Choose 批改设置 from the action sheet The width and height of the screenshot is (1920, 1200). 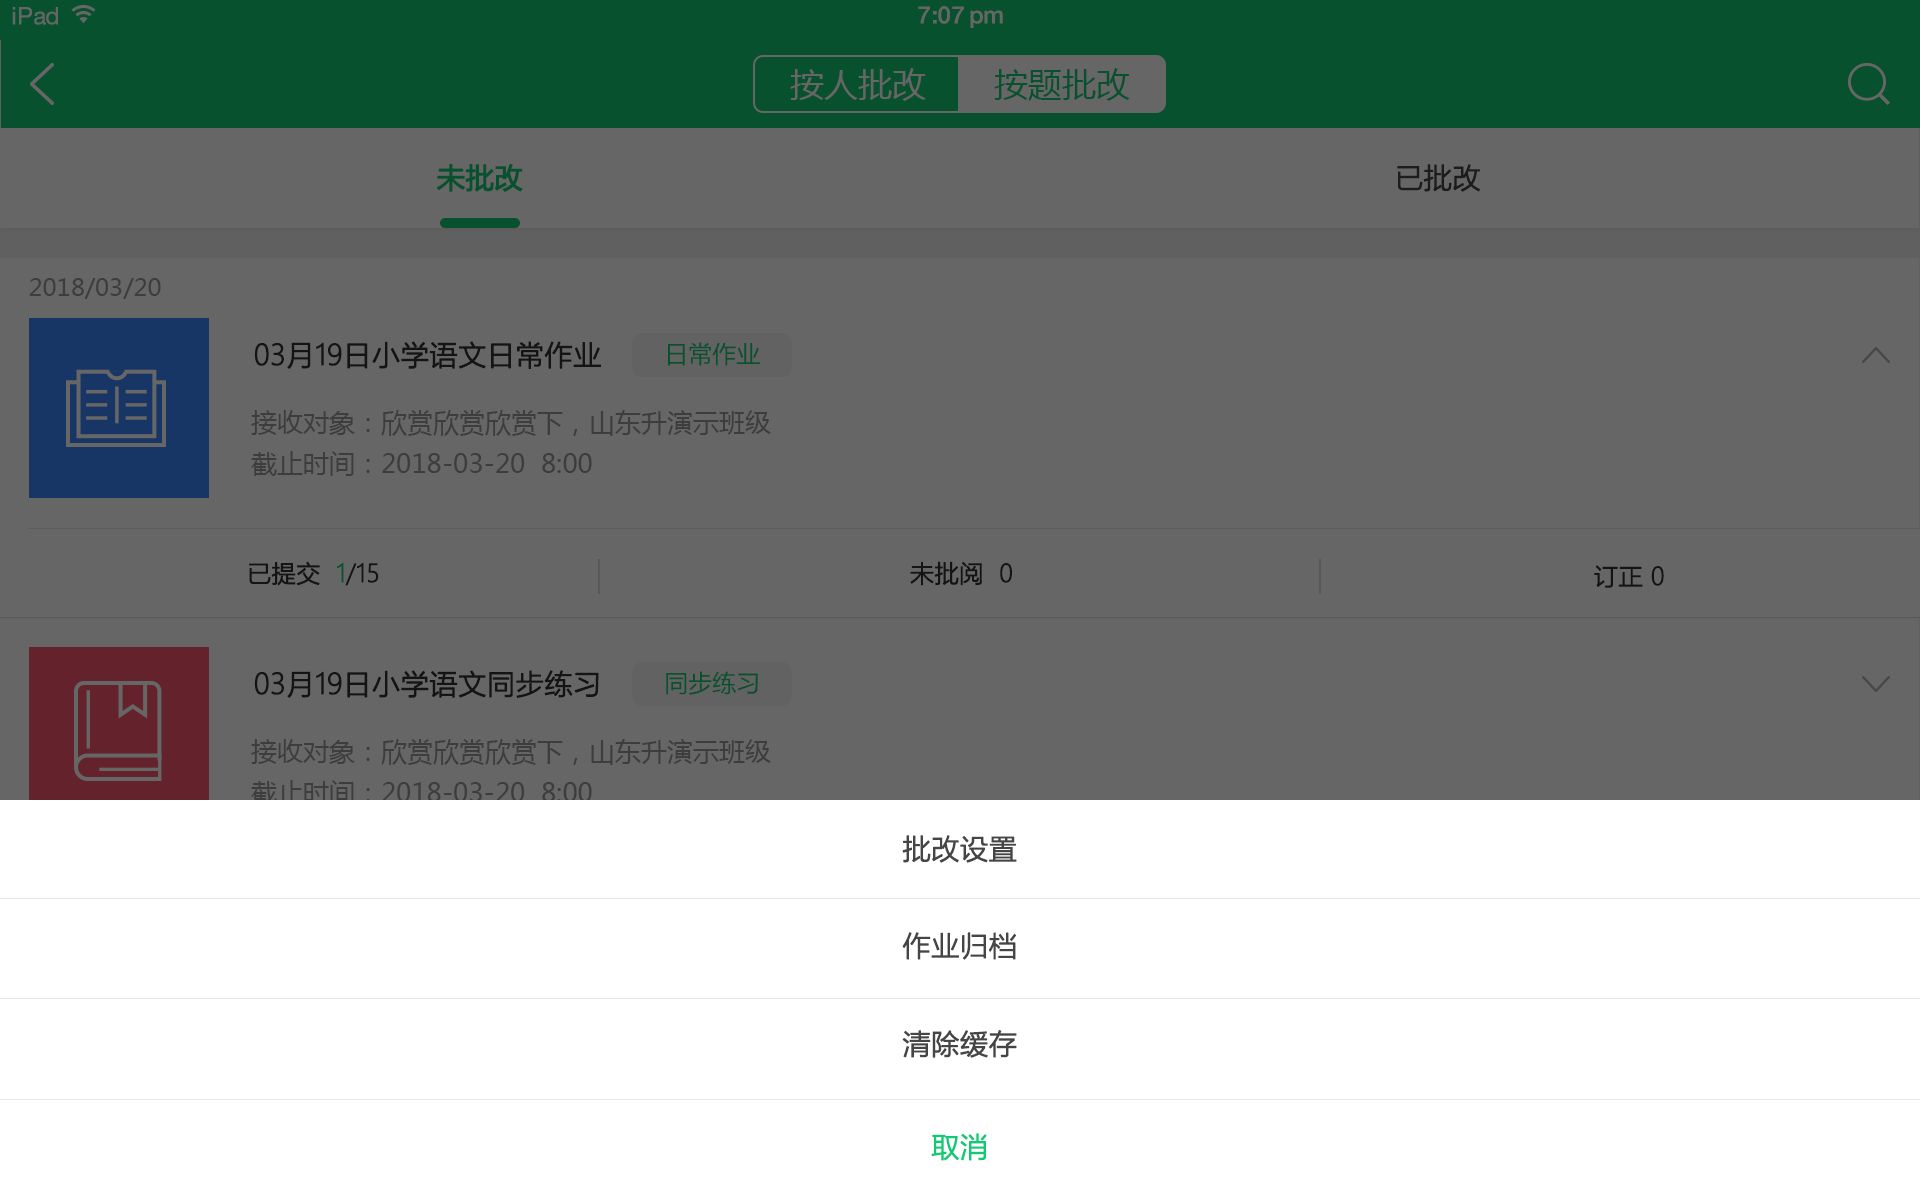click(960, 849)
